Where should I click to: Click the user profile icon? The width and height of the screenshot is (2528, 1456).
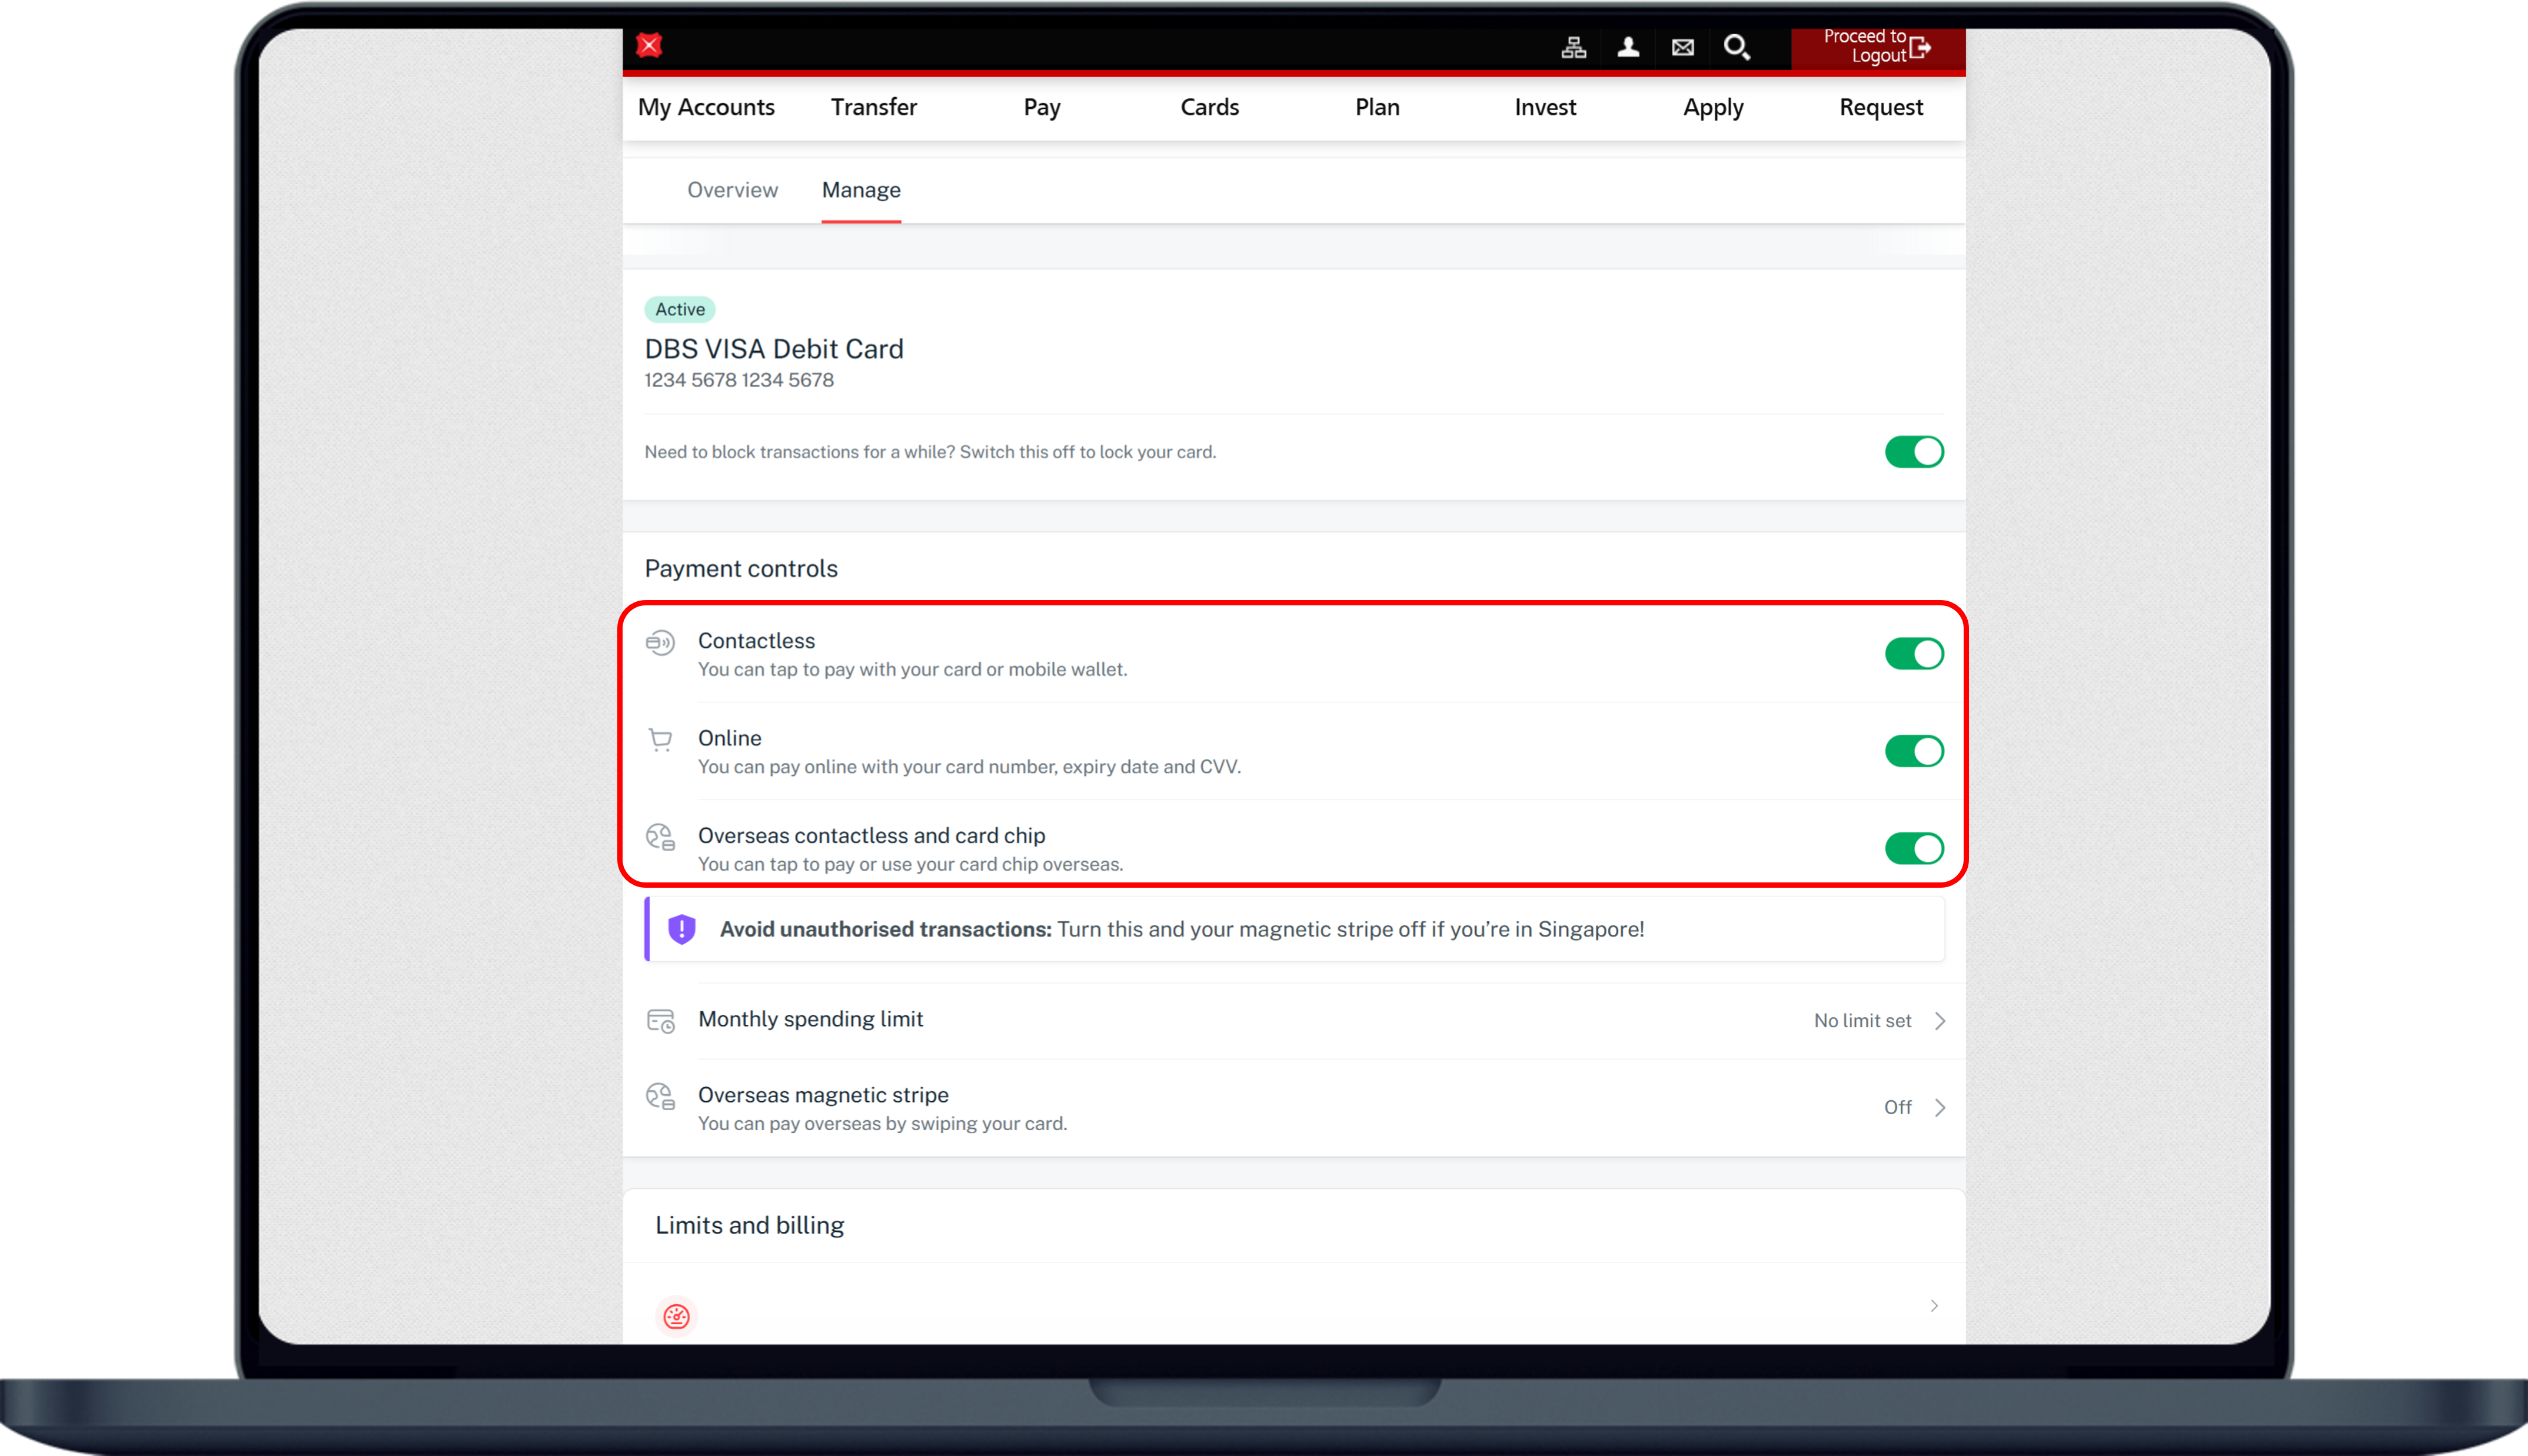pyautogui.click(x=1628, y=47)
